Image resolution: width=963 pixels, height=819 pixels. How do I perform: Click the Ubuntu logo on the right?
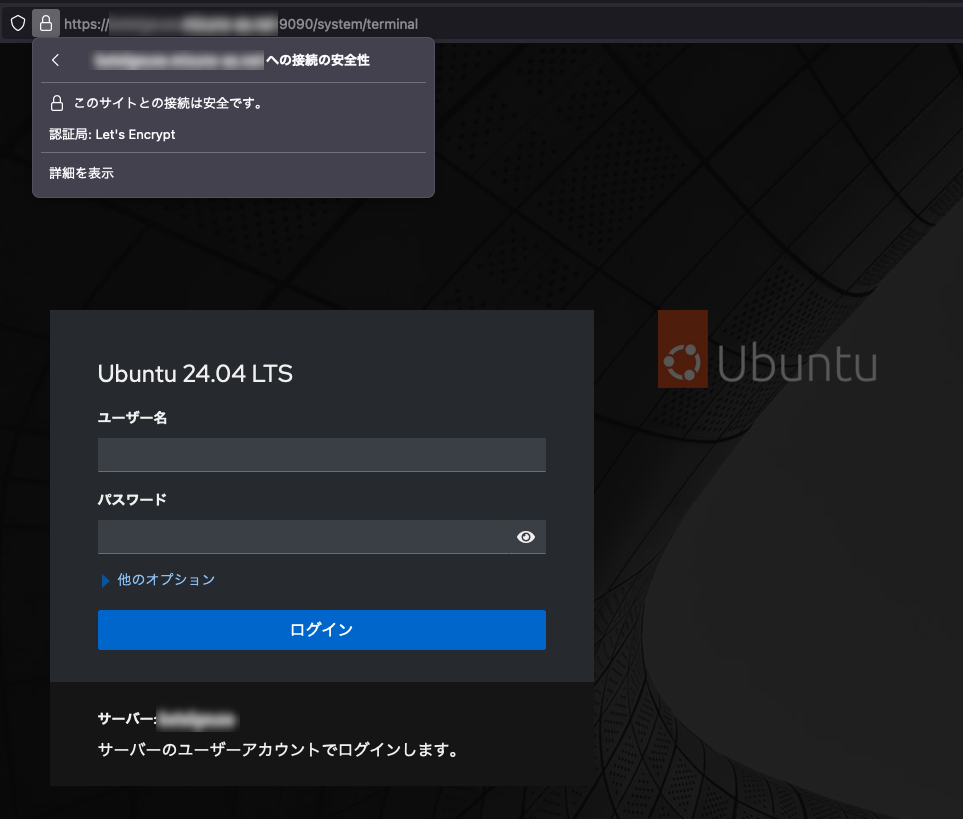(768, 349)
